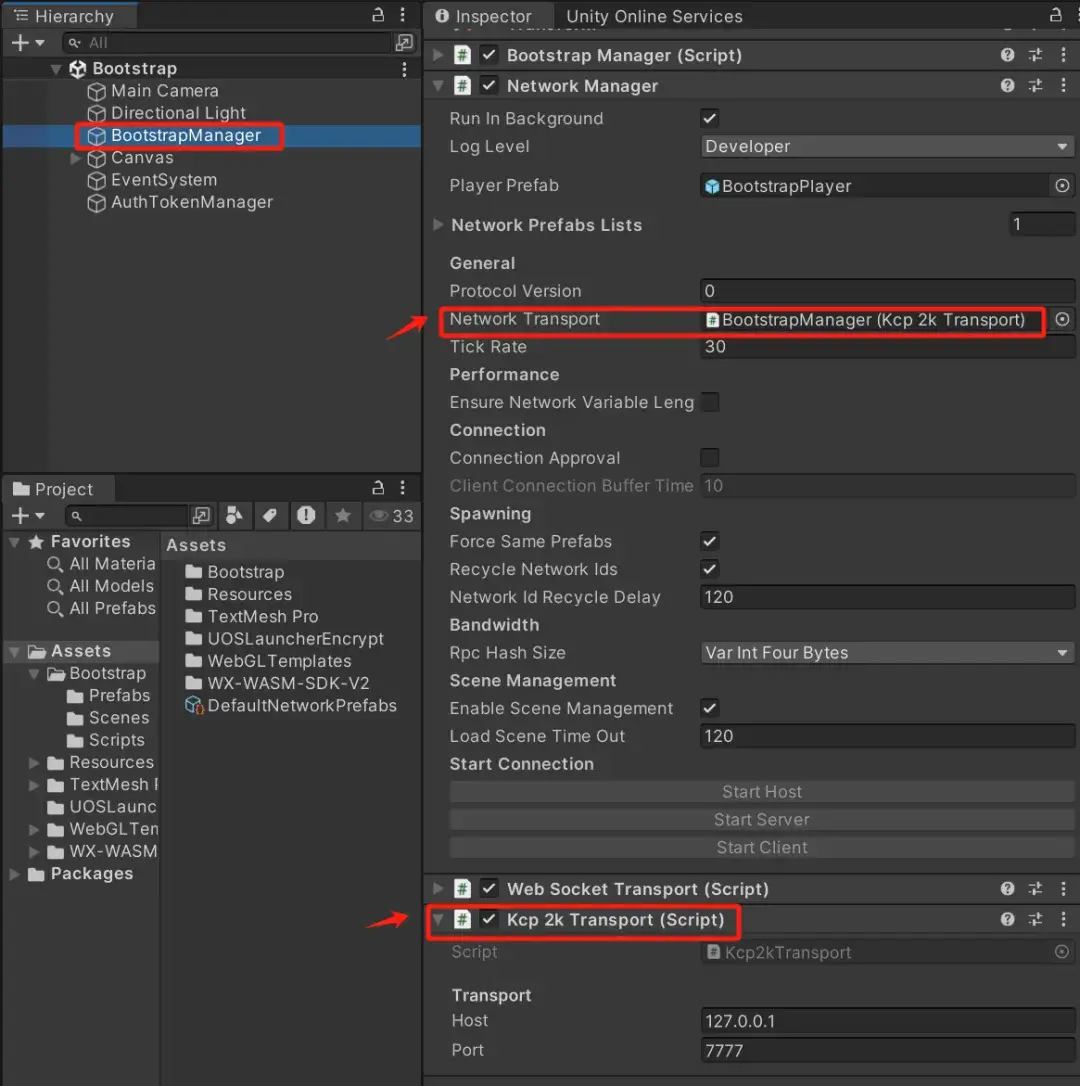This screenshot has width=1080, height=1086.
Task: Select AuthTokenManager in the Hierarchy
Action: coord(191,202)
